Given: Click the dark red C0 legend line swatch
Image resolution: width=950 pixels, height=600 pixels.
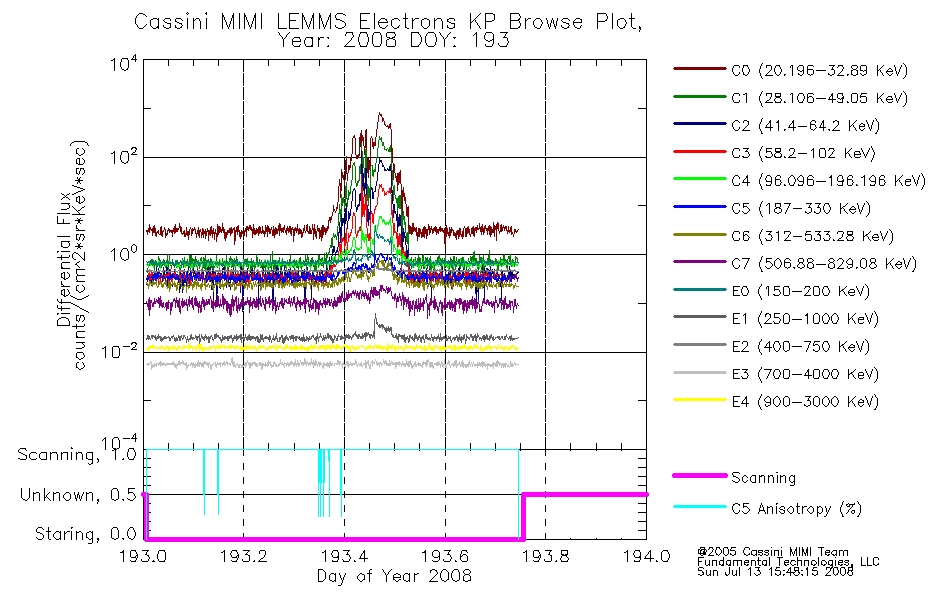Looking at the screenshot, I should click(x=700, y=69).
